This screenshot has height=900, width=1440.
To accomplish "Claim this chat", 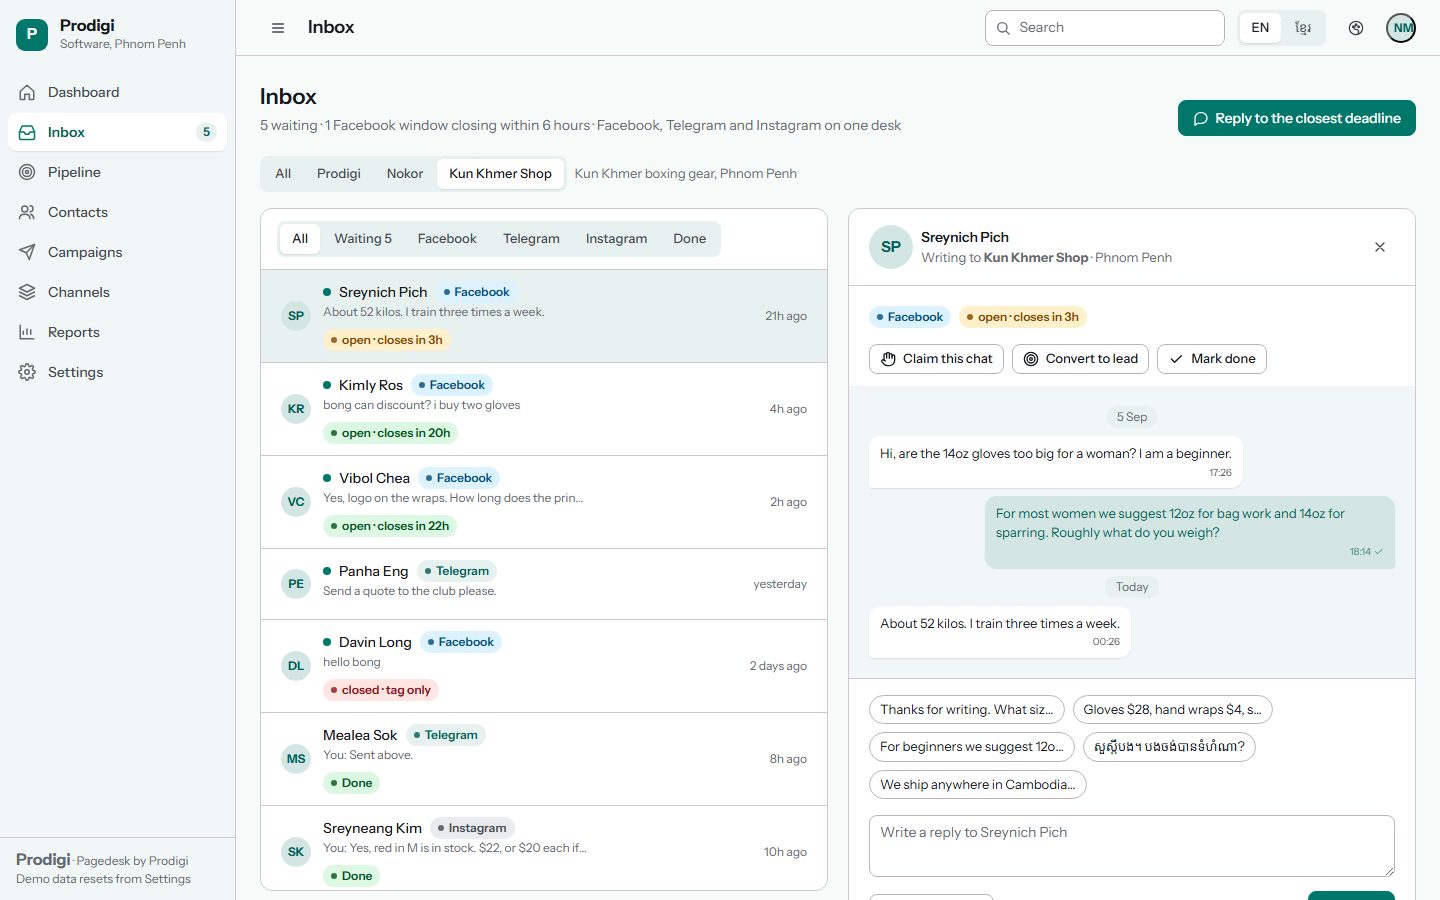I will tap(937, 359).
